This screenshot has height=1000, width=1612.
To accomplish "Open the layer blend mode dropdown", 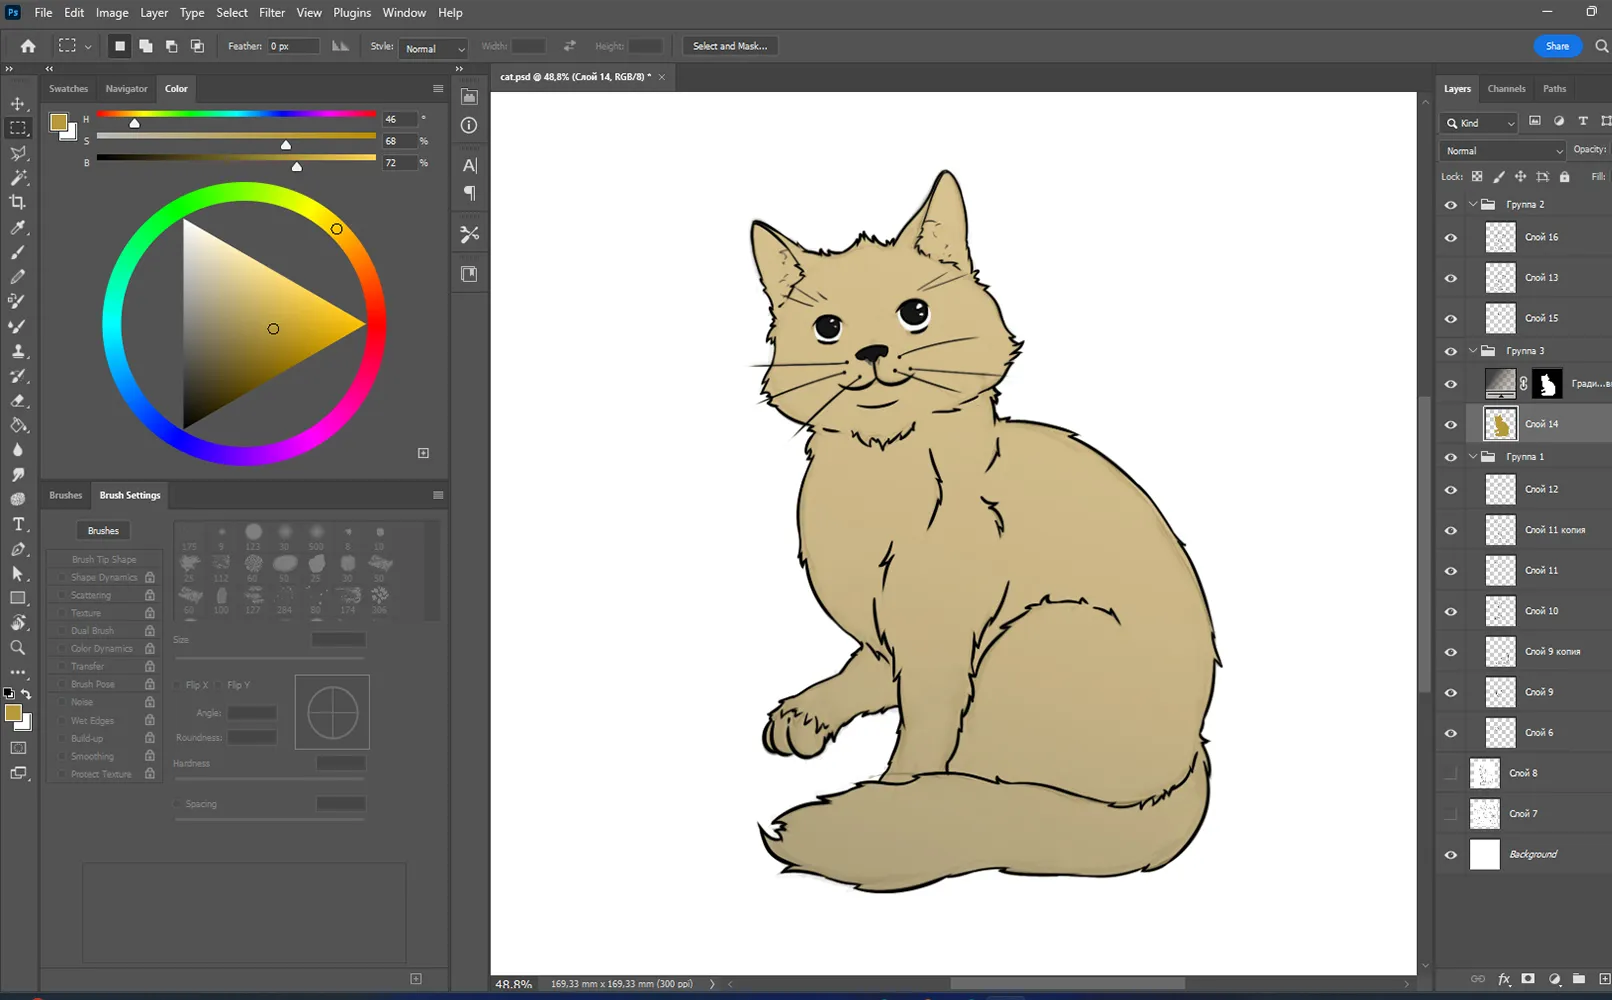I will pyautogui.click(x=1502, y=151).
